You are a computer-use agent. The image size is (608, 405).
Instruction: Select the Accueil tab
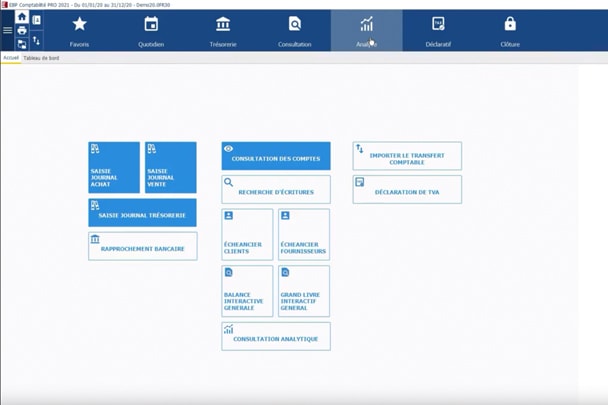pos(11,58)
